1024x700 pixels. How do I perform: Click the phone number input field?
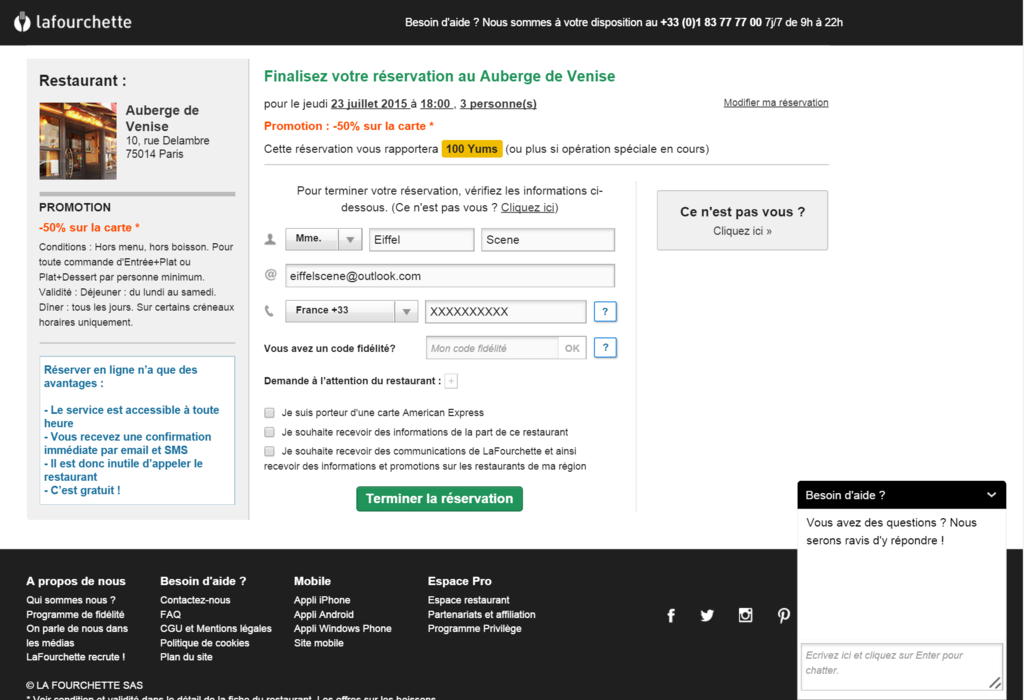coord(505,311)
